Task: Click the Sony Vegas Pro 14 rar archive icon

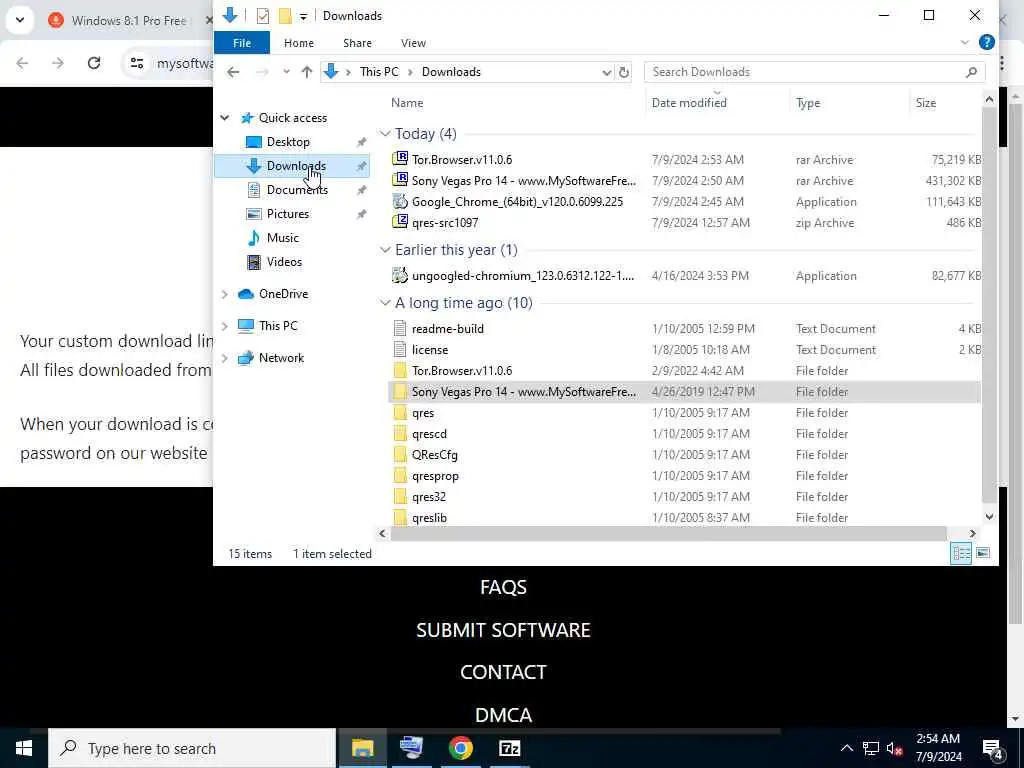Action: 400,180
